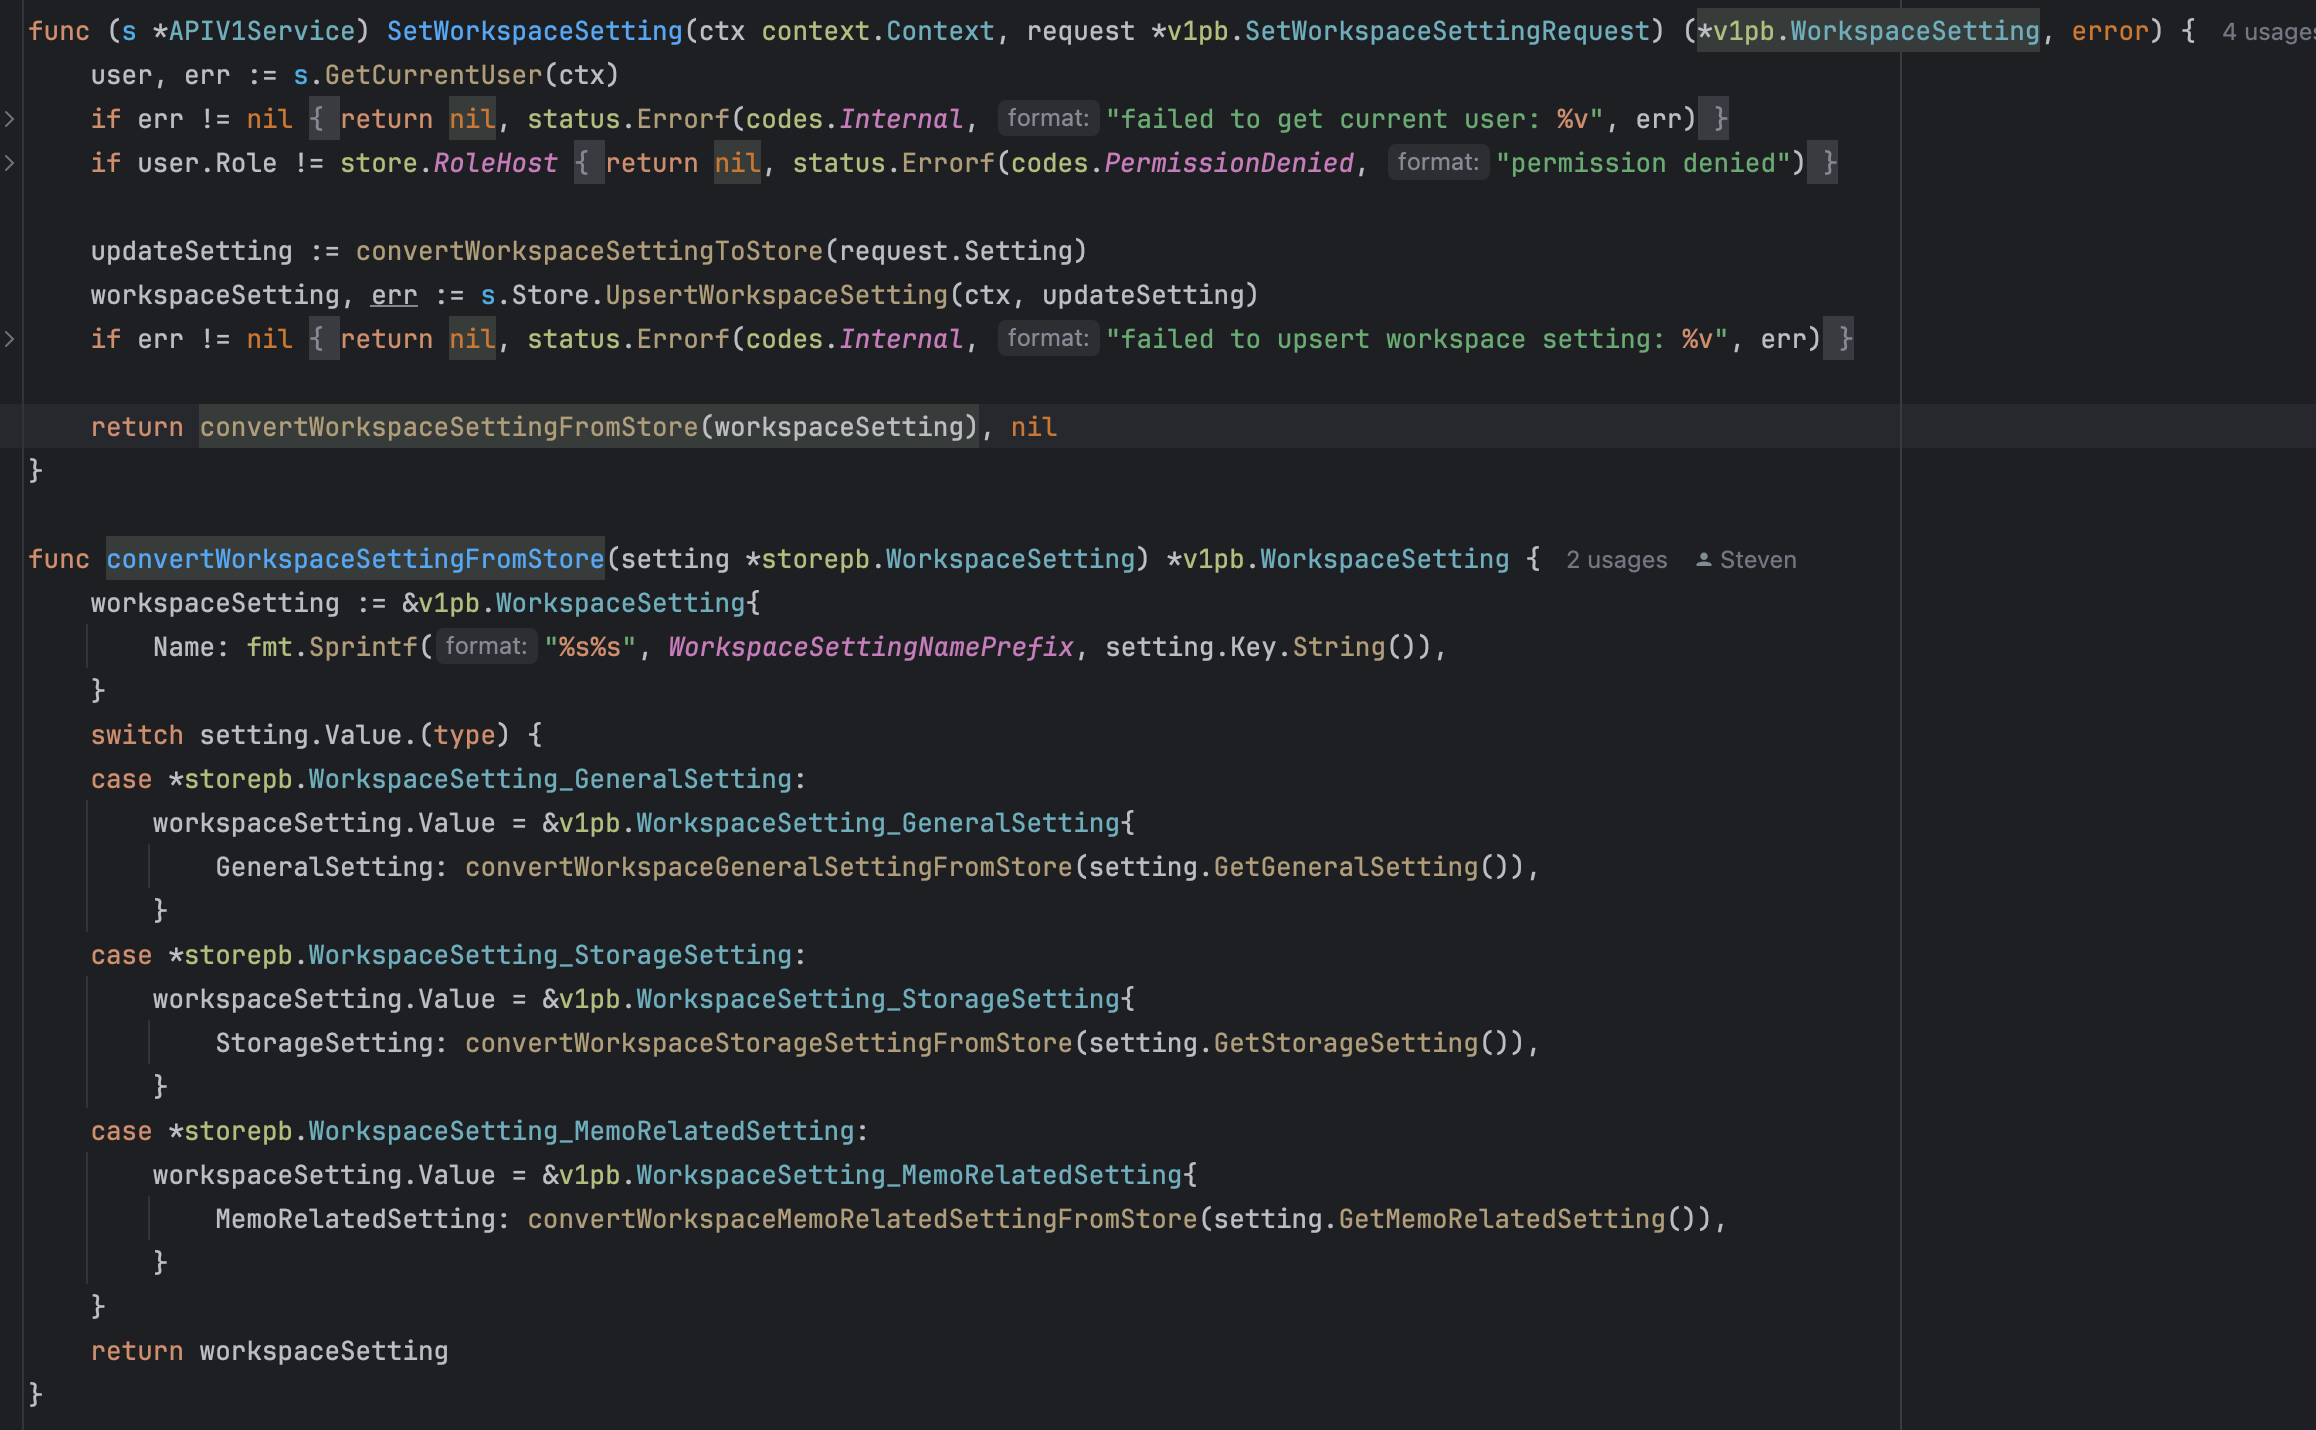Click WorkspaceSetting_GeneralSetting in case statement
This screenshot has height=1430, width=2316.
click(x=550, y=779)
